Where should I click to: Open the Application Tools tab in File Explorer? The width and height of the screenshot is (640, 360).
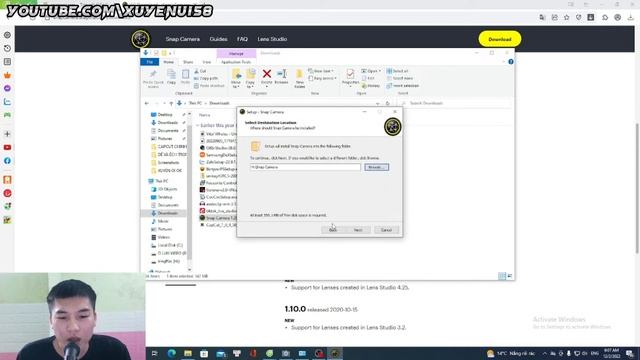click(x=236, y=62)
